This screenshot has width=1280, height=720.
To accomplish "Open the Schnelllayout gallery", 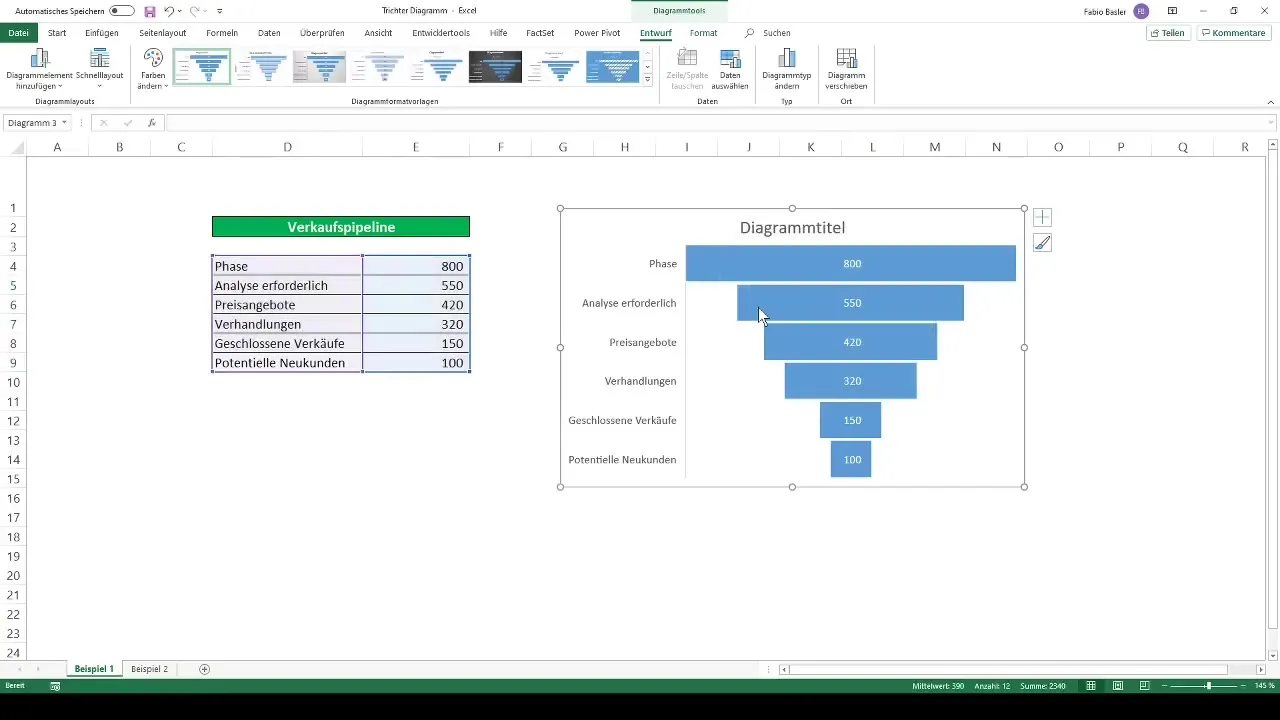I will pos(99,69).
